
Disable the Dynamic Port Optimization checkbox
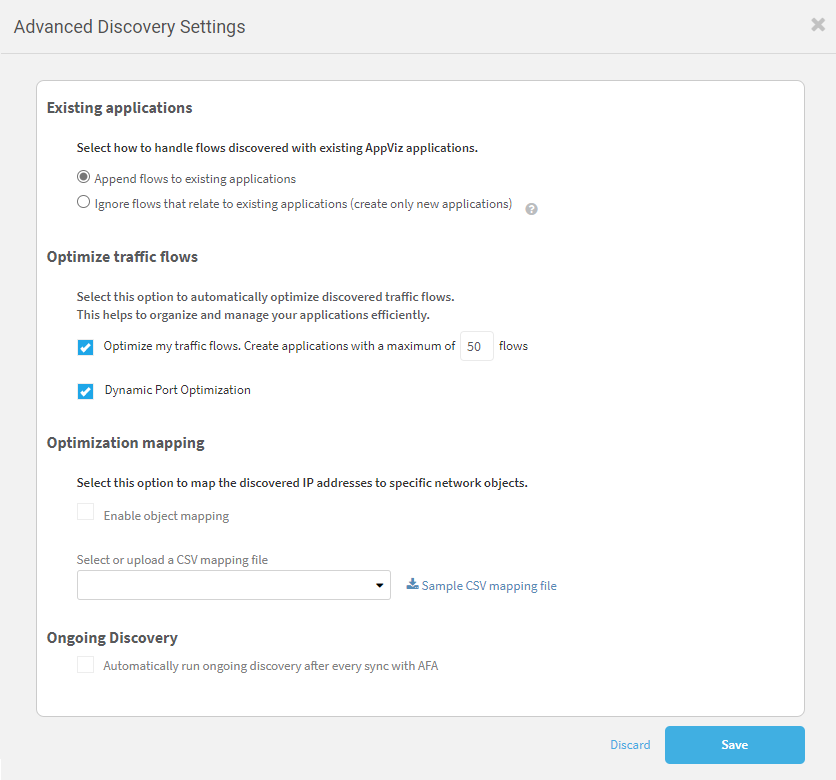tap(86, 391)
